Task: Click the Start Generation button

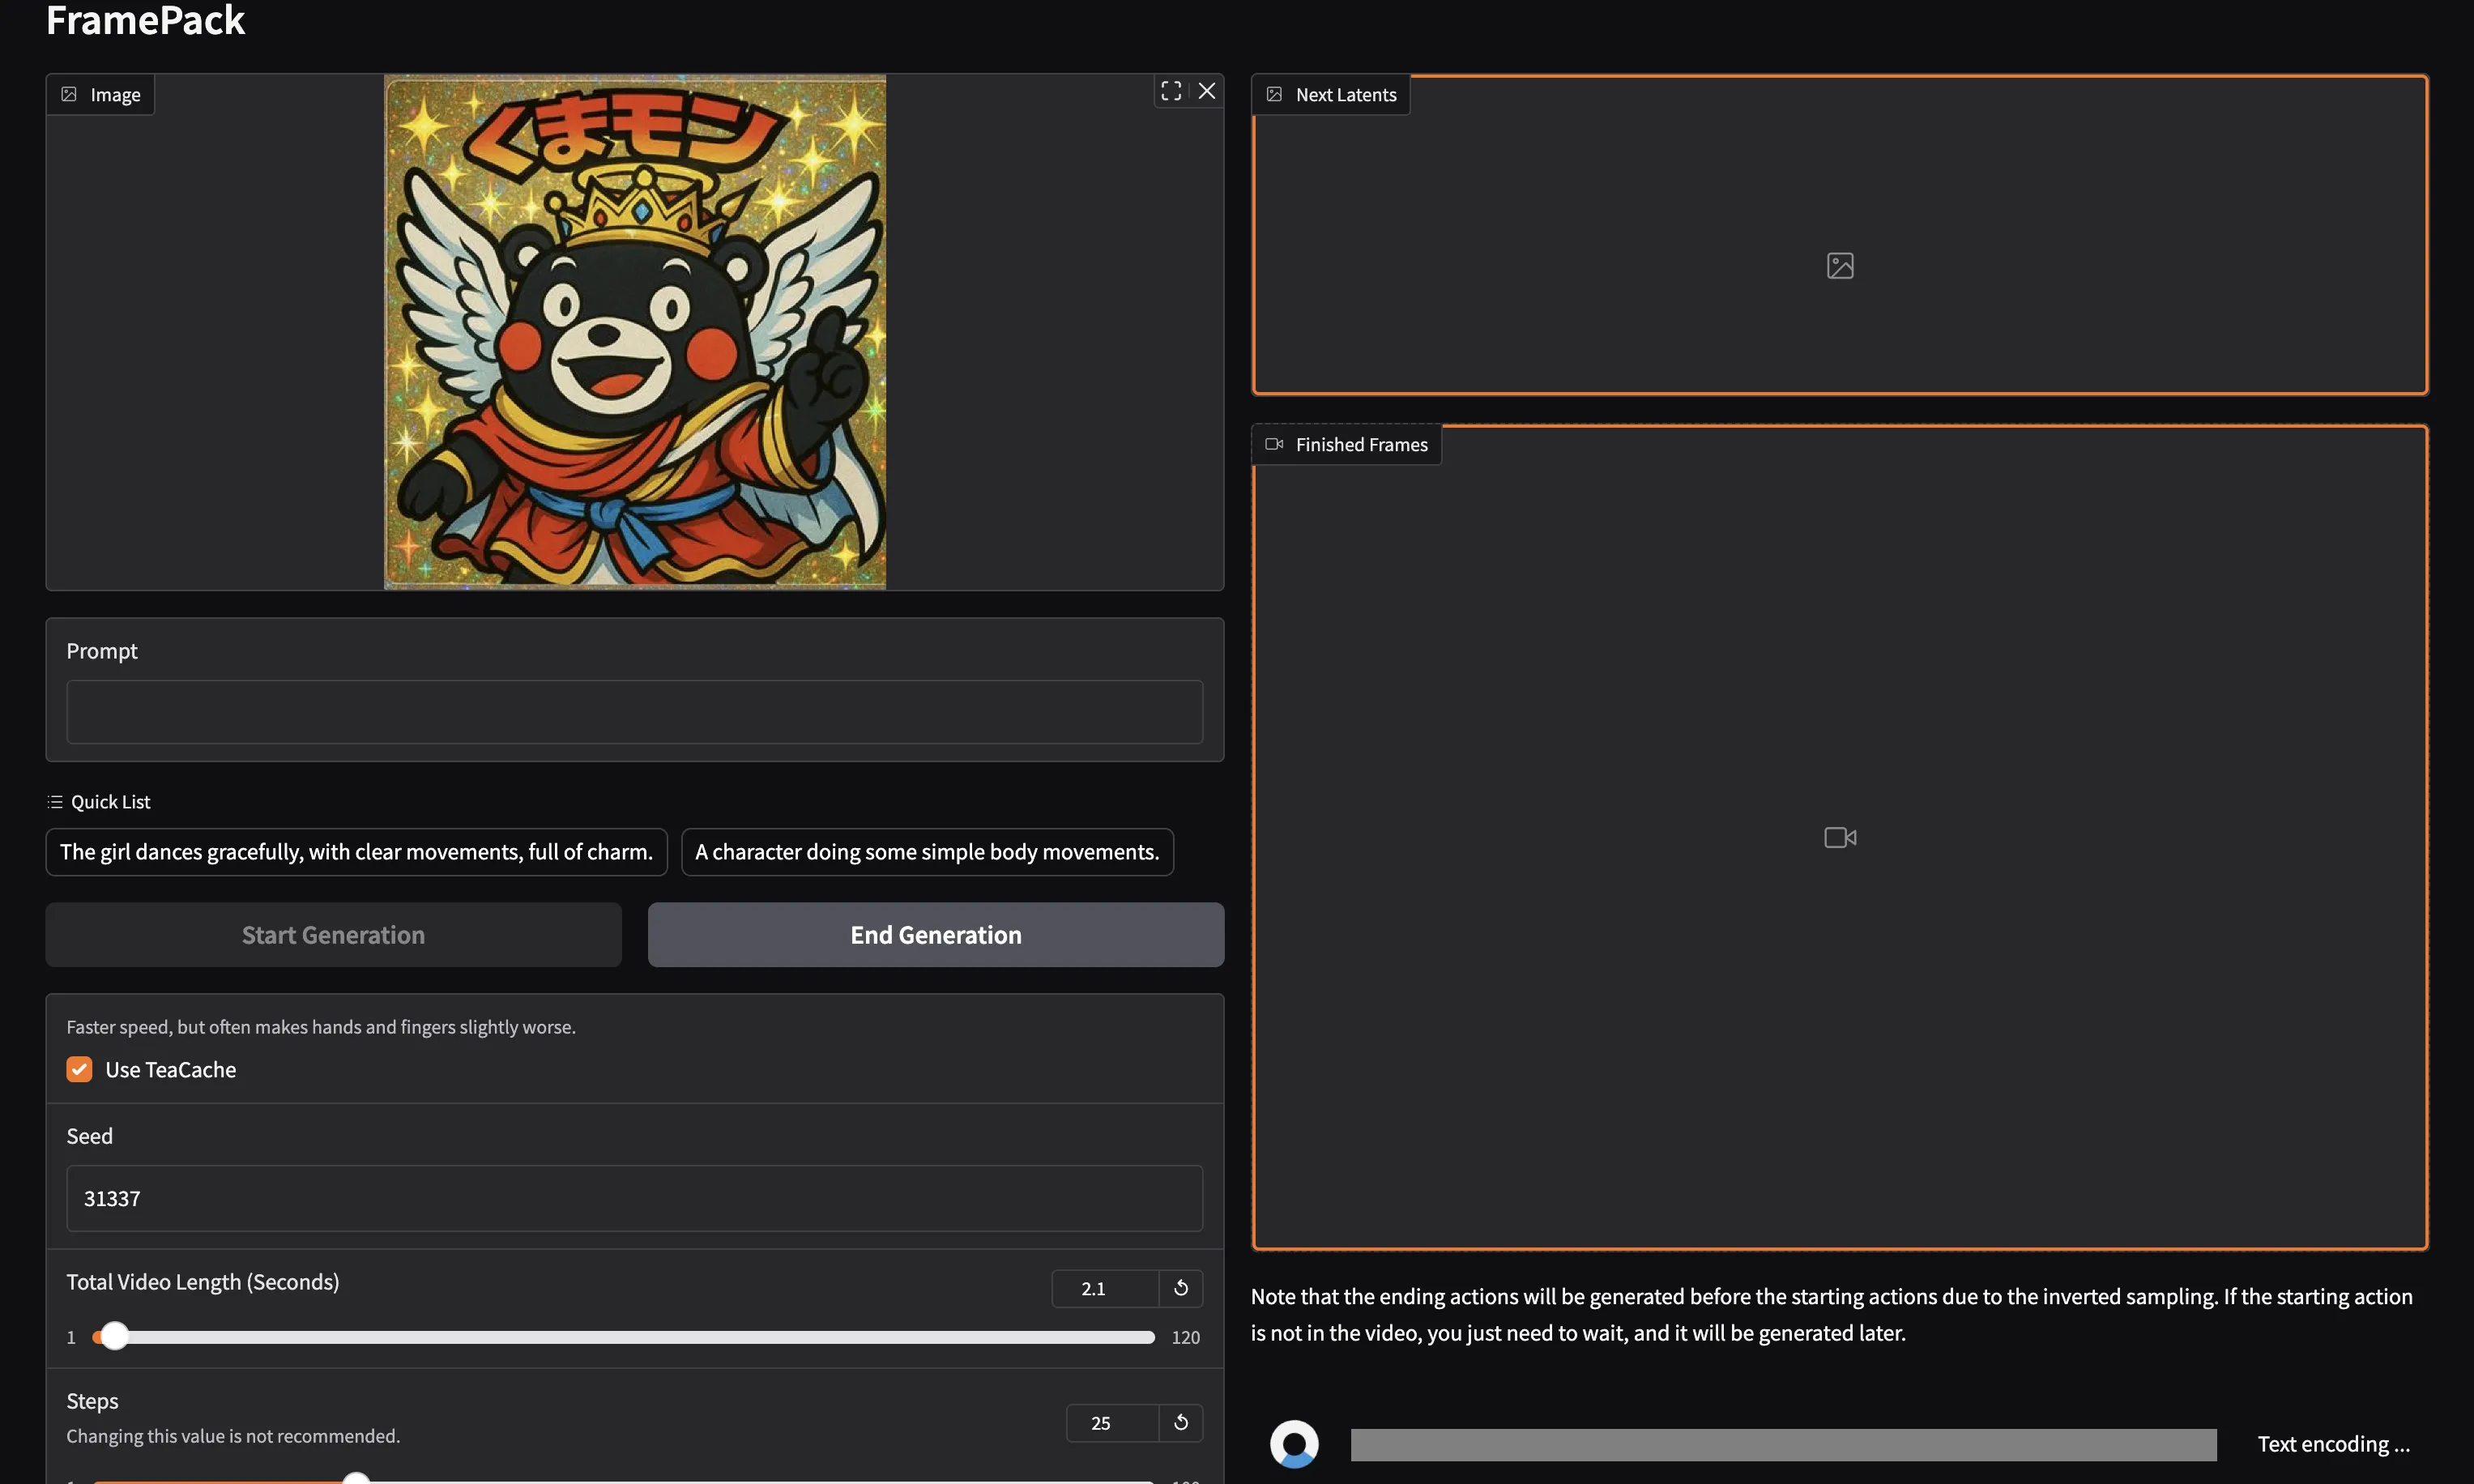Action: [x=333, y=935]
